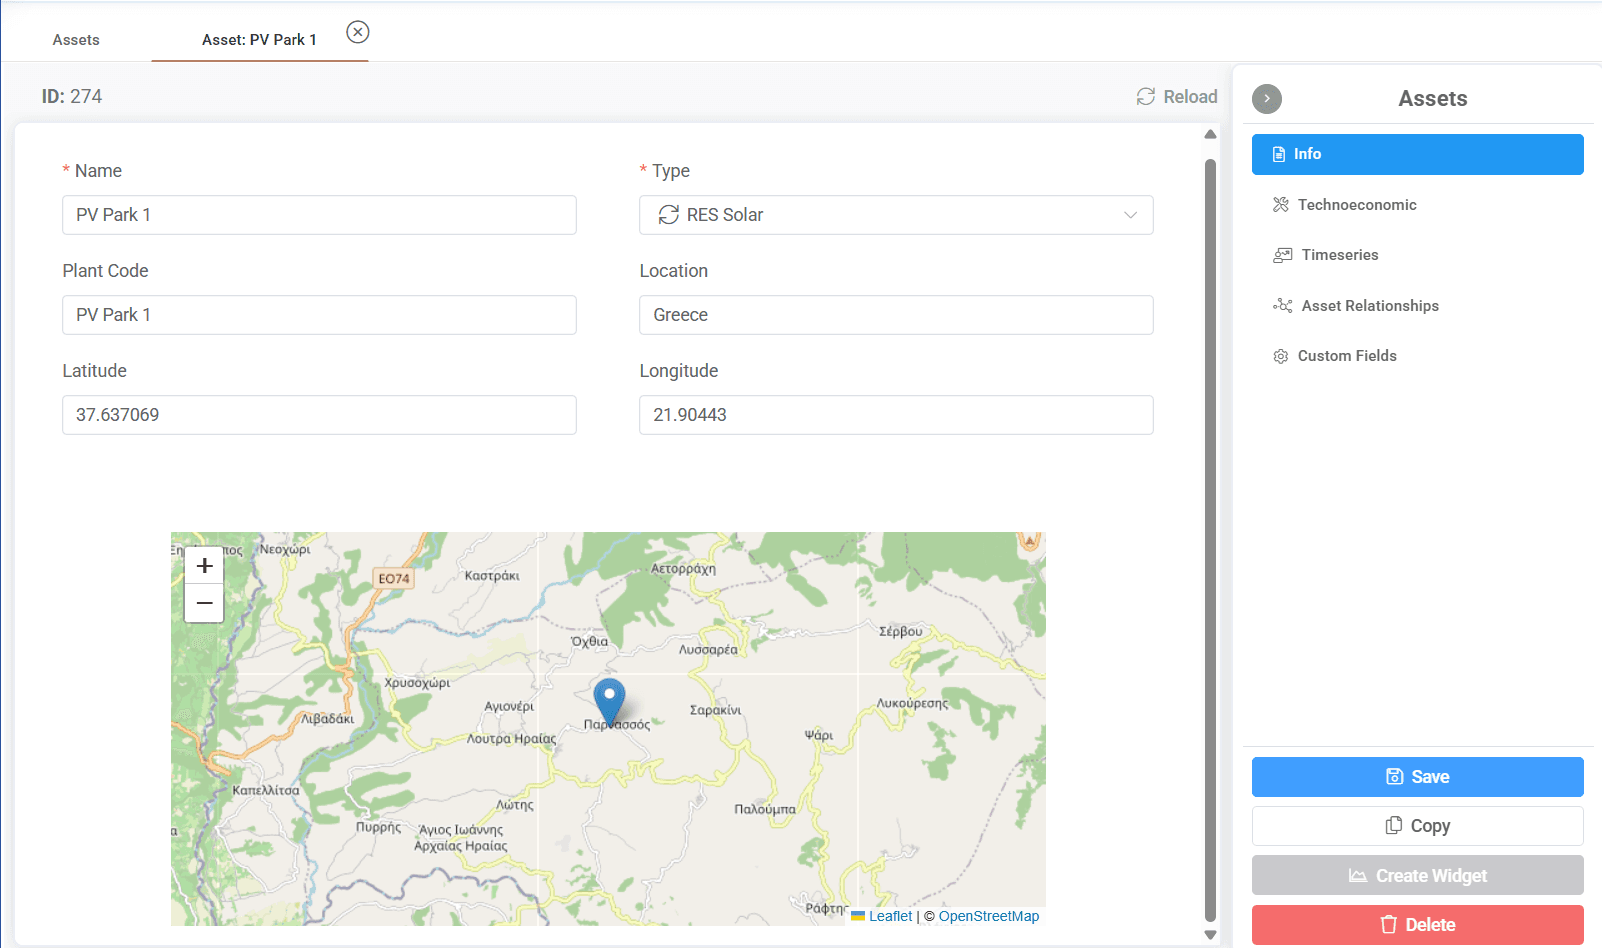Click the RES Solar cycle icon
This screenshot has width=1602, height=948.
(x=669, y=215)
